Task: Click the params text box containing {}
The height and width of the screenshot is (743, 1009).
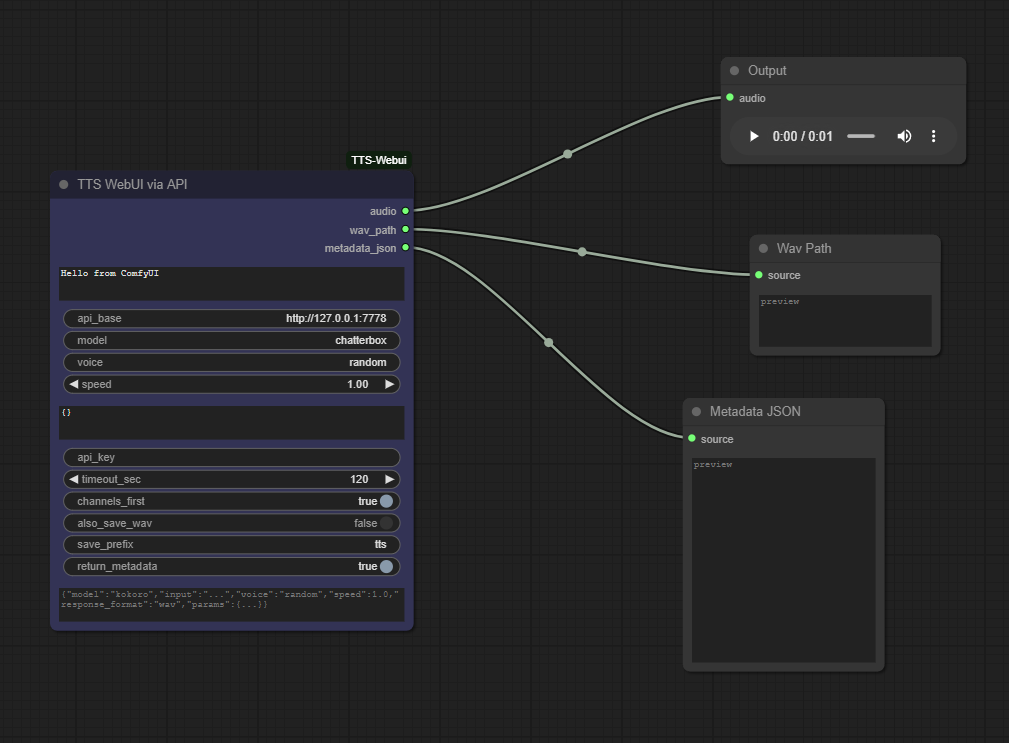Action: (232, 423)
